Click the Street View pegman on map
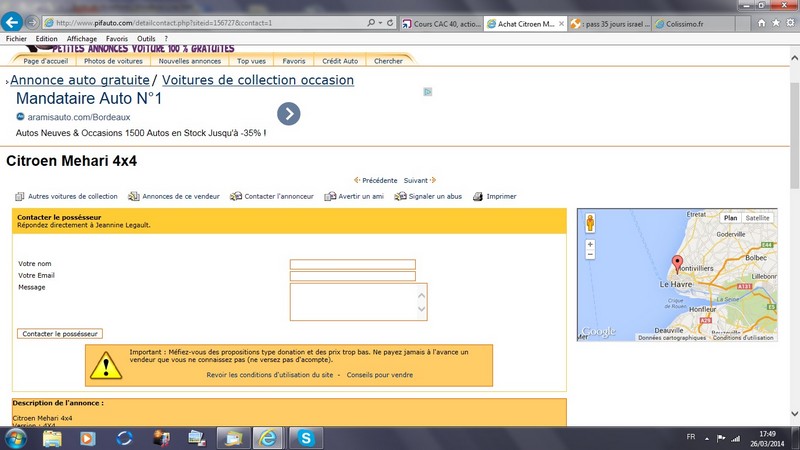The image size is (800, 450). tap(590, 223)
